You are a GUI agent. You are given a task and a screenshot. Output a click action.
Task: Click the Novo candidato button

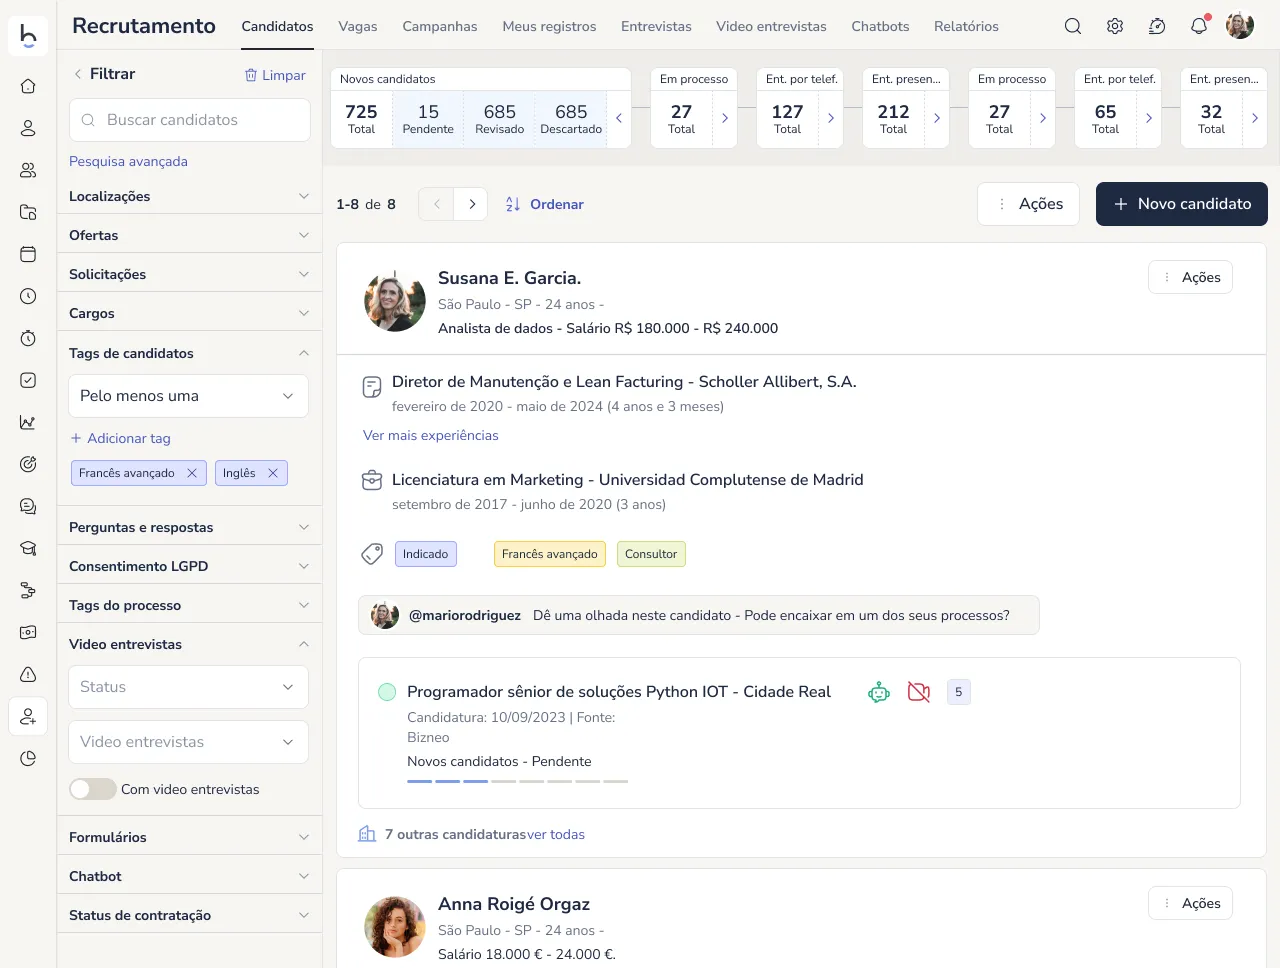pos(1182,204)
